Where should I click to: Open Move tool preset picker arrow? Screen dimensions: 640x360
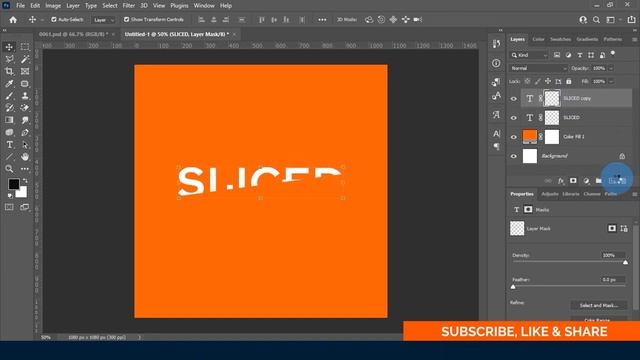(42, 20)
